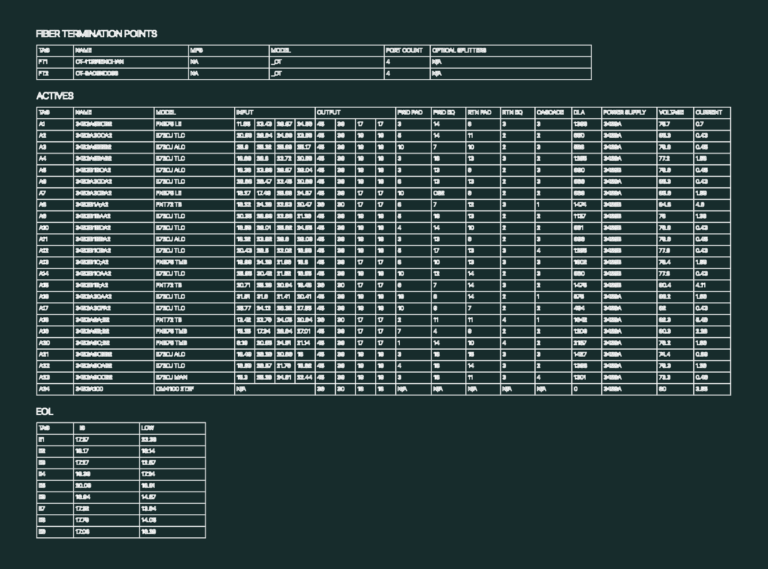Click MODEL header in Actives table
The width and height of the screenshot is (768, 569).
tap(166, 113)
